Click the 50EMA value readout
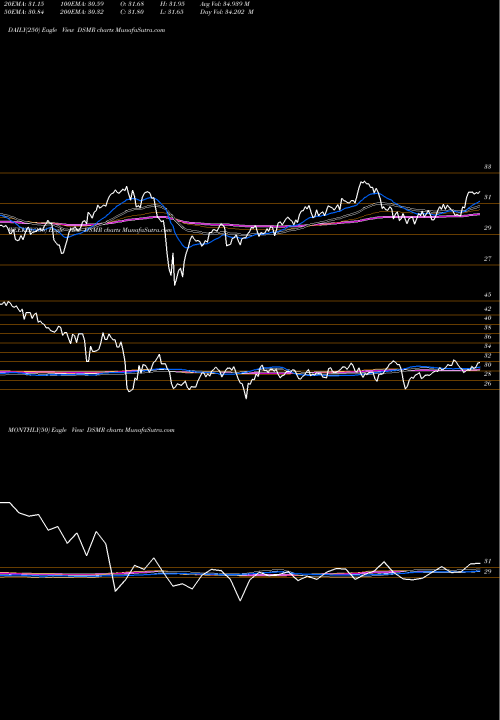 point(24,12)
